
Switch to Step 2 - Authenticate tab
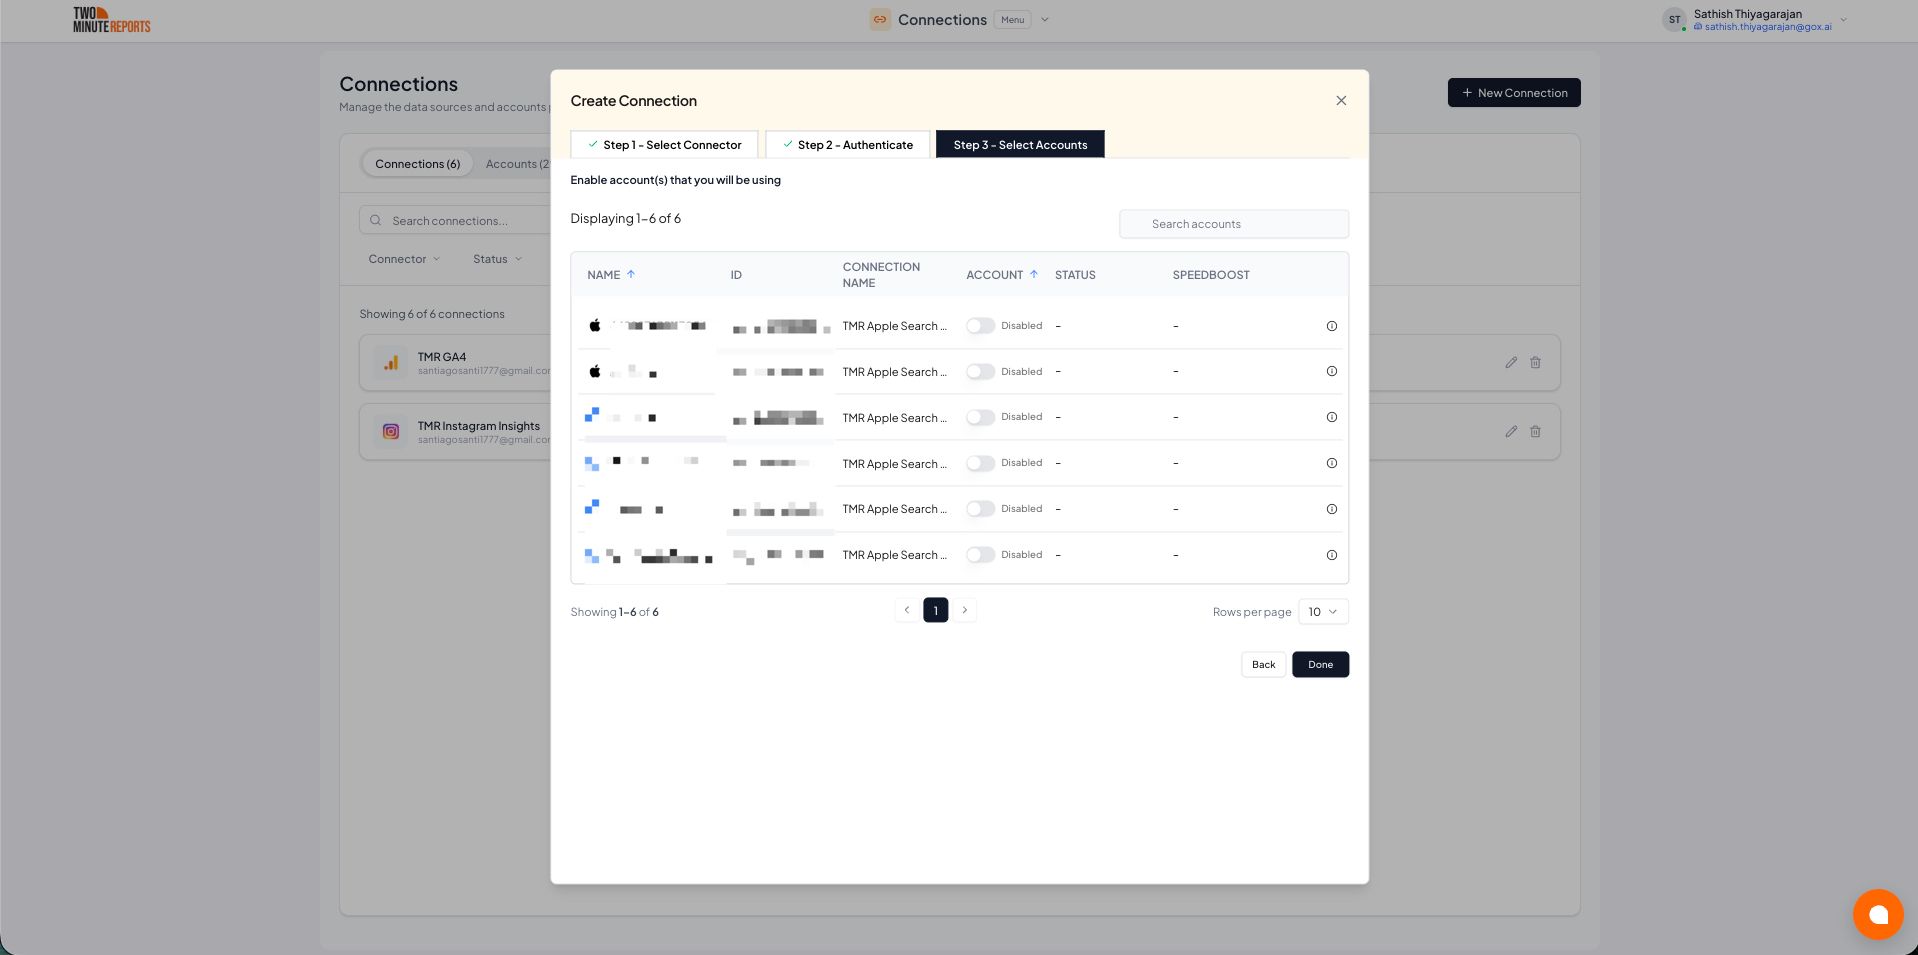847,145
